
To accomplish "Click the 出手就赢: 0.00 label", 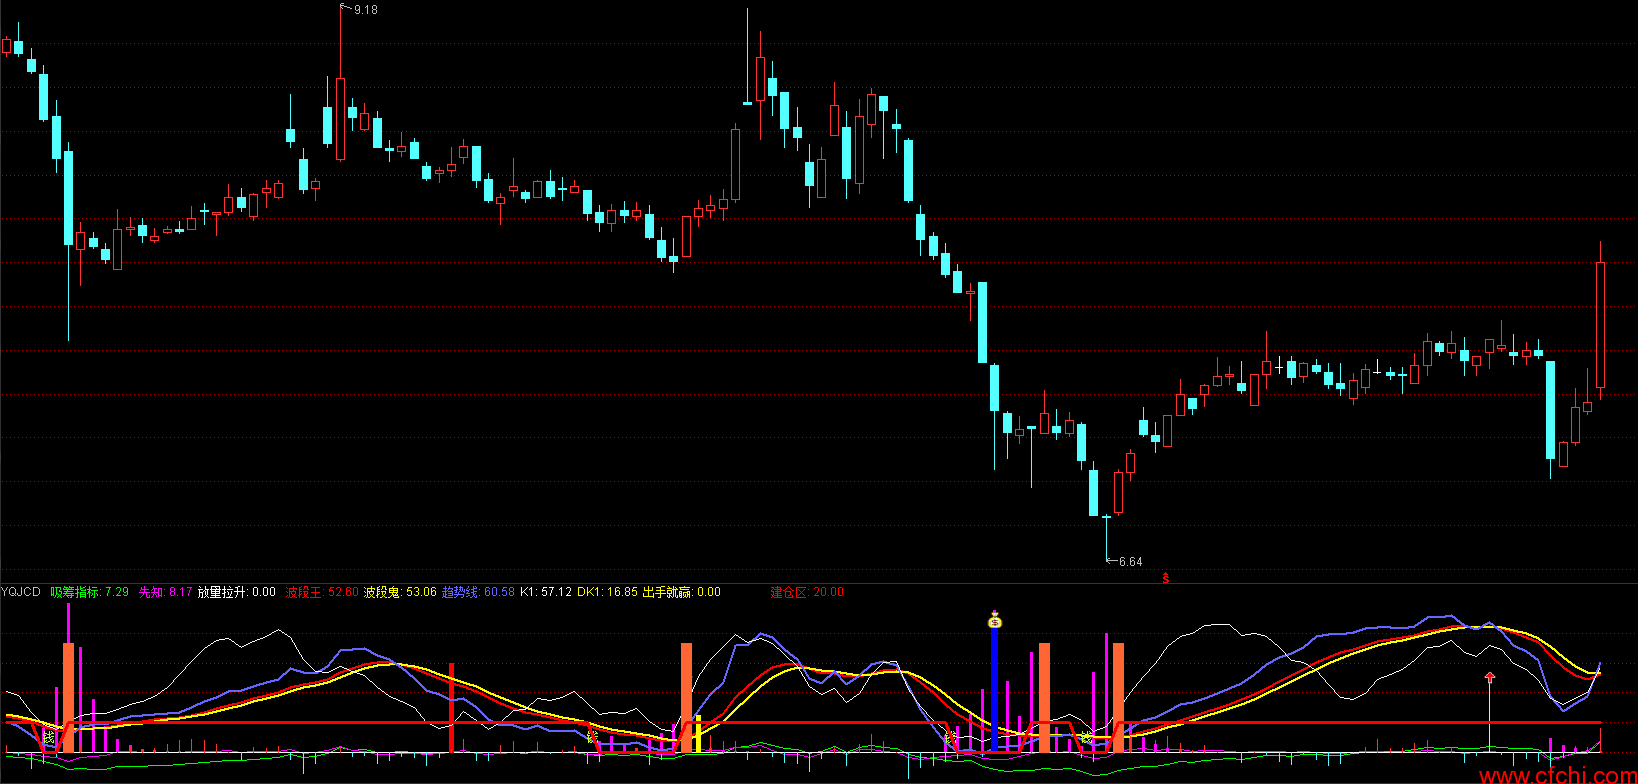I will tap(681, 592).
